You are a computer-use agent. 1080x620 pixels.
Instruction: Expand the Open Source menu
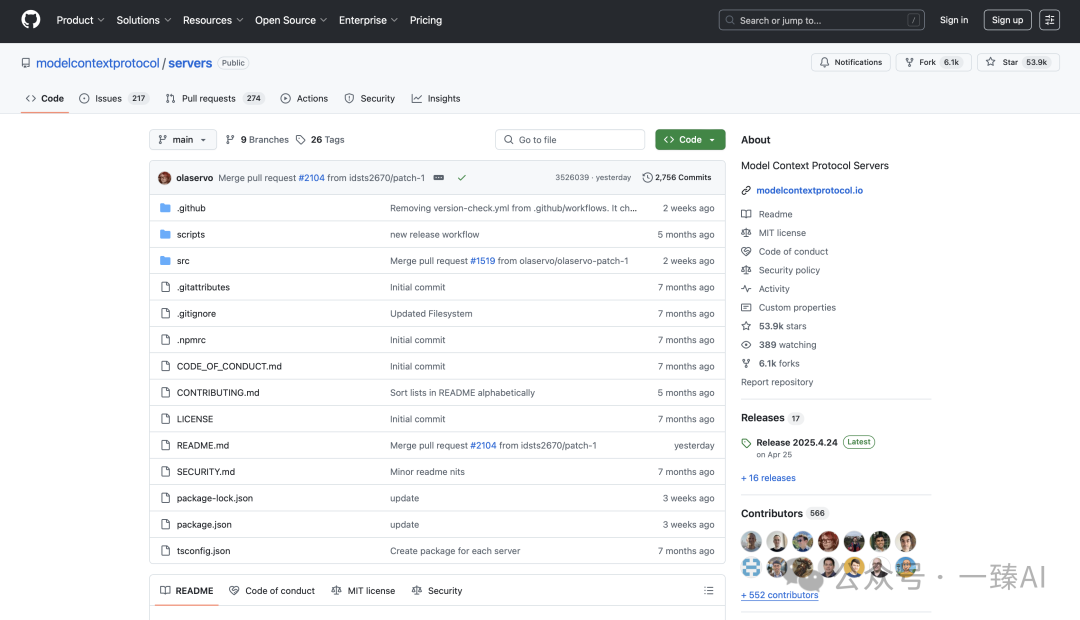[291, 20]
